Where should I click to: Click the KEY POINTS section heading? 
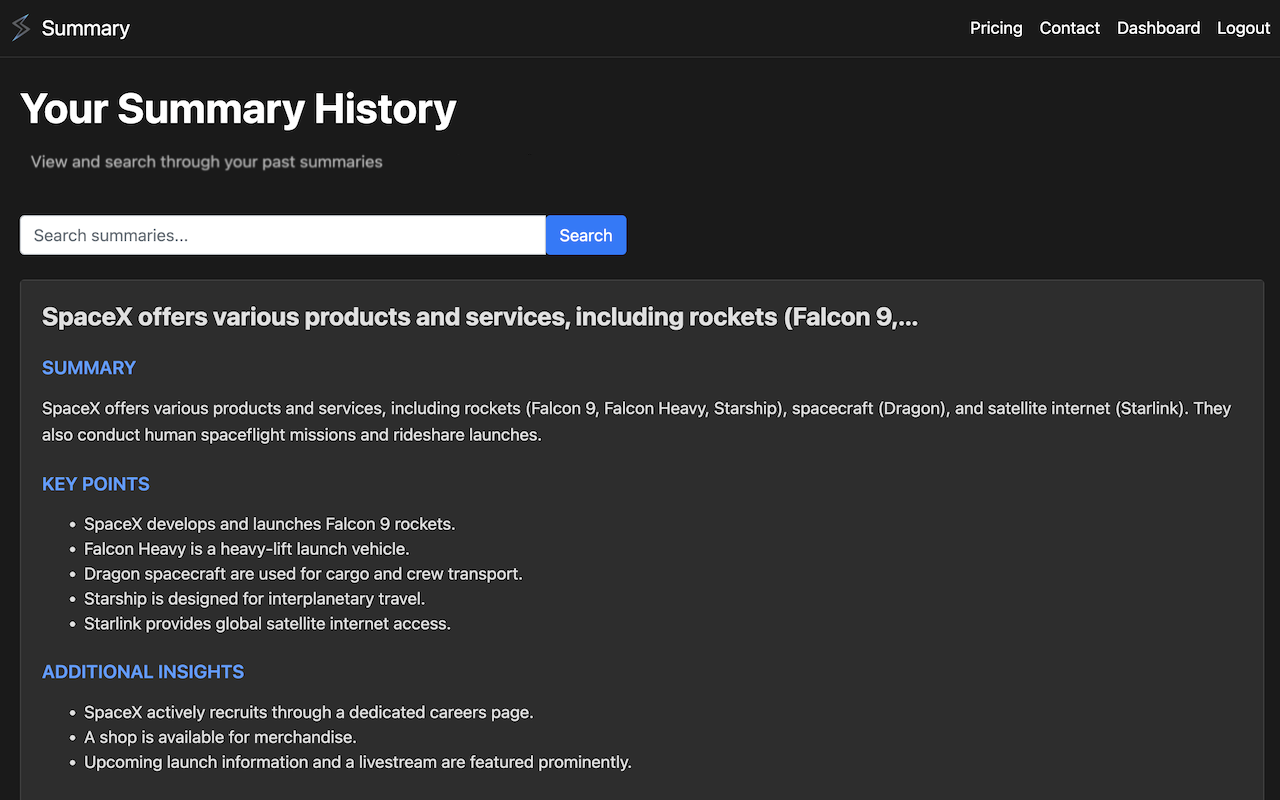point(96,484)
